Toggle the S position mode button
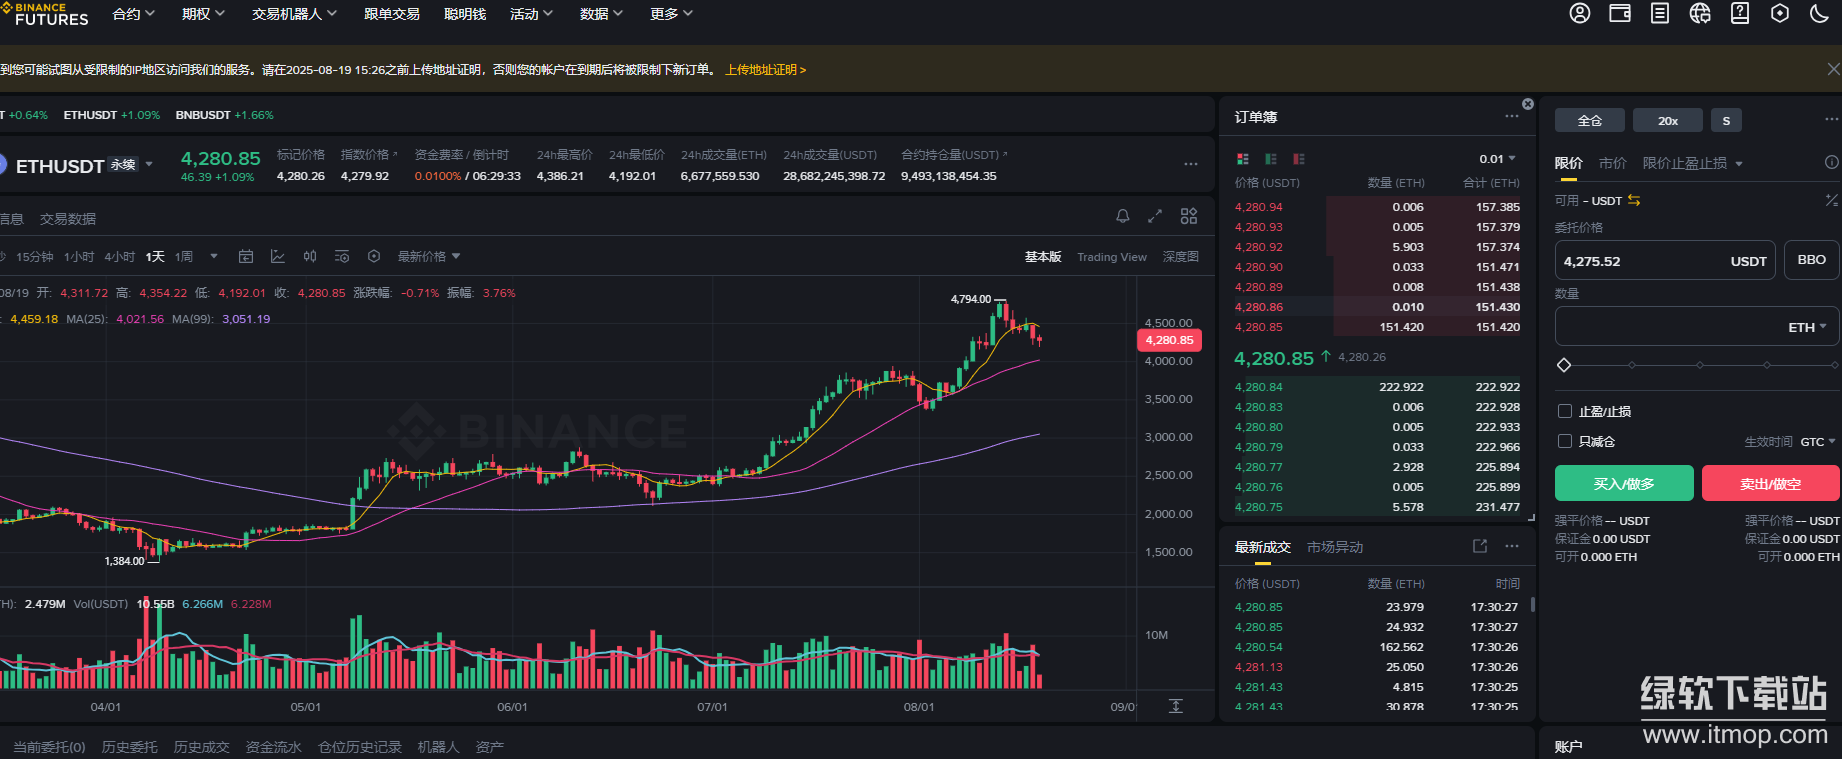The width and height of the screenshot is (1842, 759). click(1726, 120)
